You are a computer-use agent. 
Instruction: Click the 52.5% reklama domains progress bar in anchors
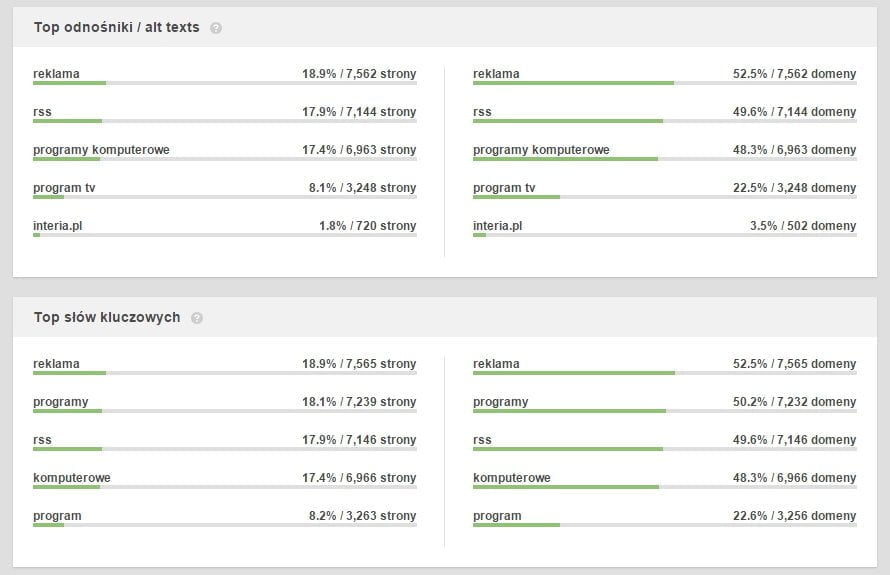click(573, 83)
